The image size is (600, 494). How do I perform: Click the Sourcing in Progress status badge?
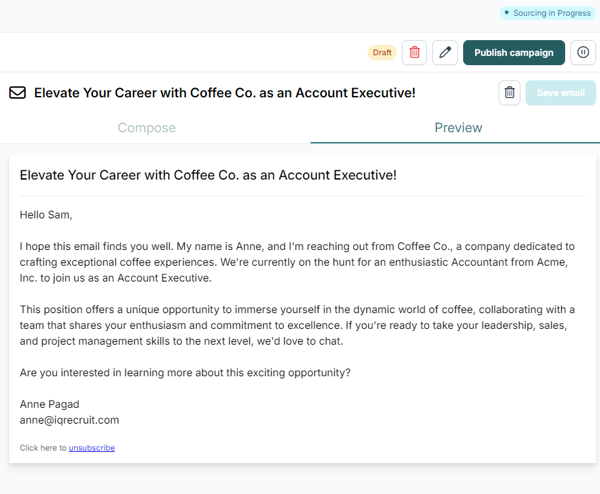pyautogui.click(x=548, y=13)
